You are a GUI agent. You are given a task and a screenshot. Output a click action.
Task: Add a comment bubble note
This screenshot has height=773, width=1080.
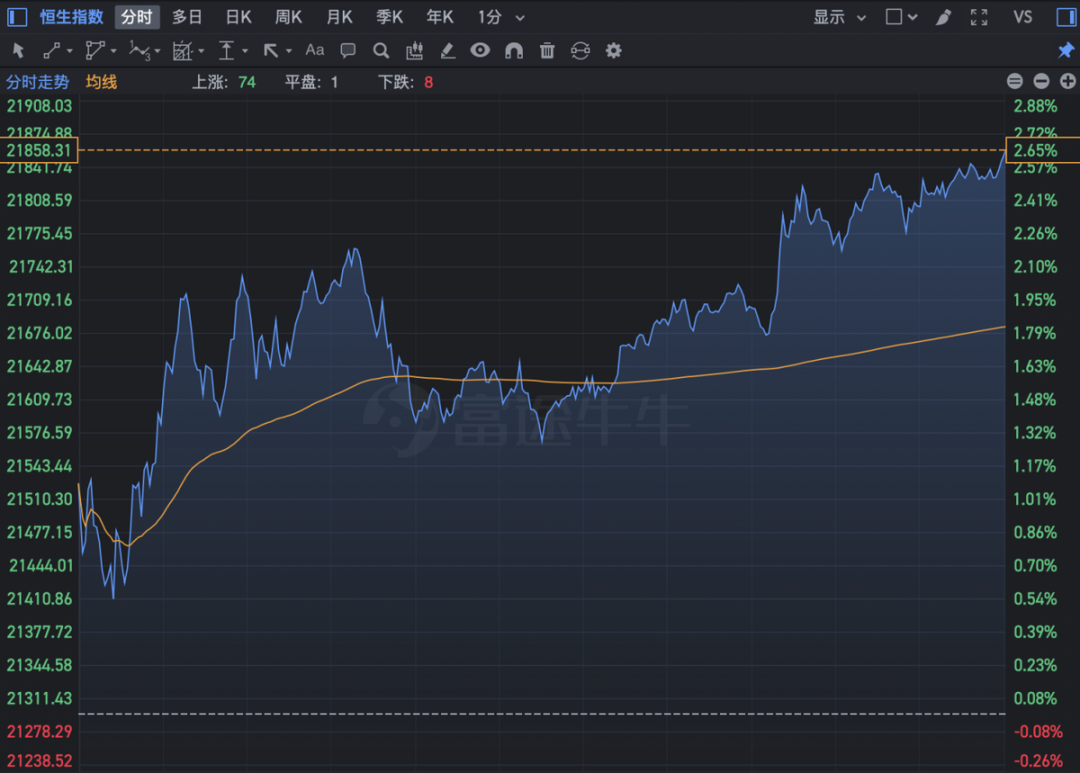[348, 50]
